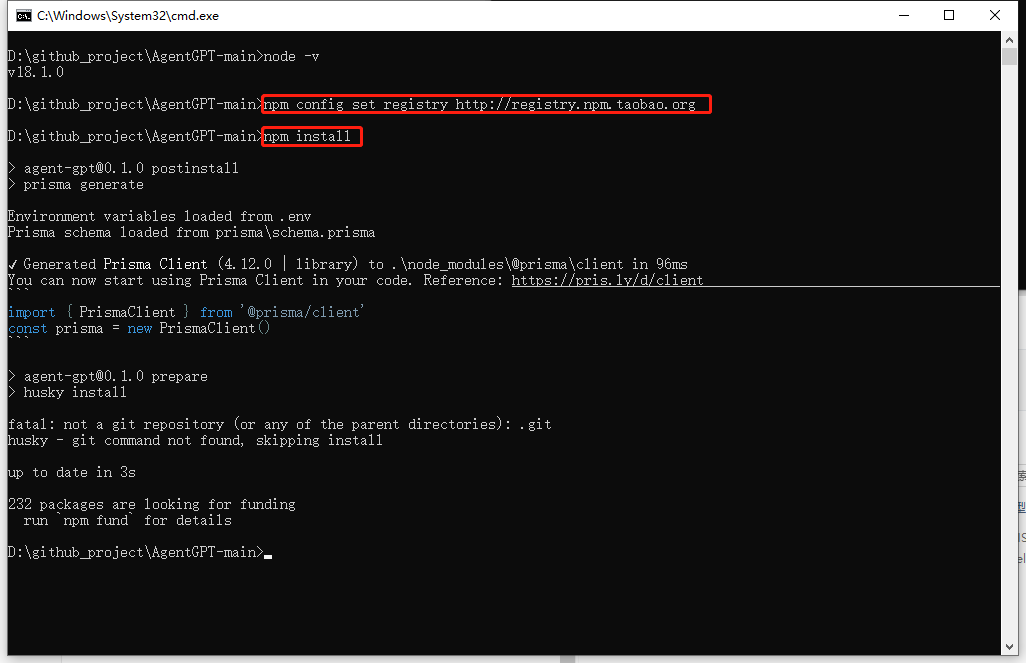1026x663 pixels.
Task: Click the title text C:\Windows\System32\cmd.exe
Action: pos(128,16)
